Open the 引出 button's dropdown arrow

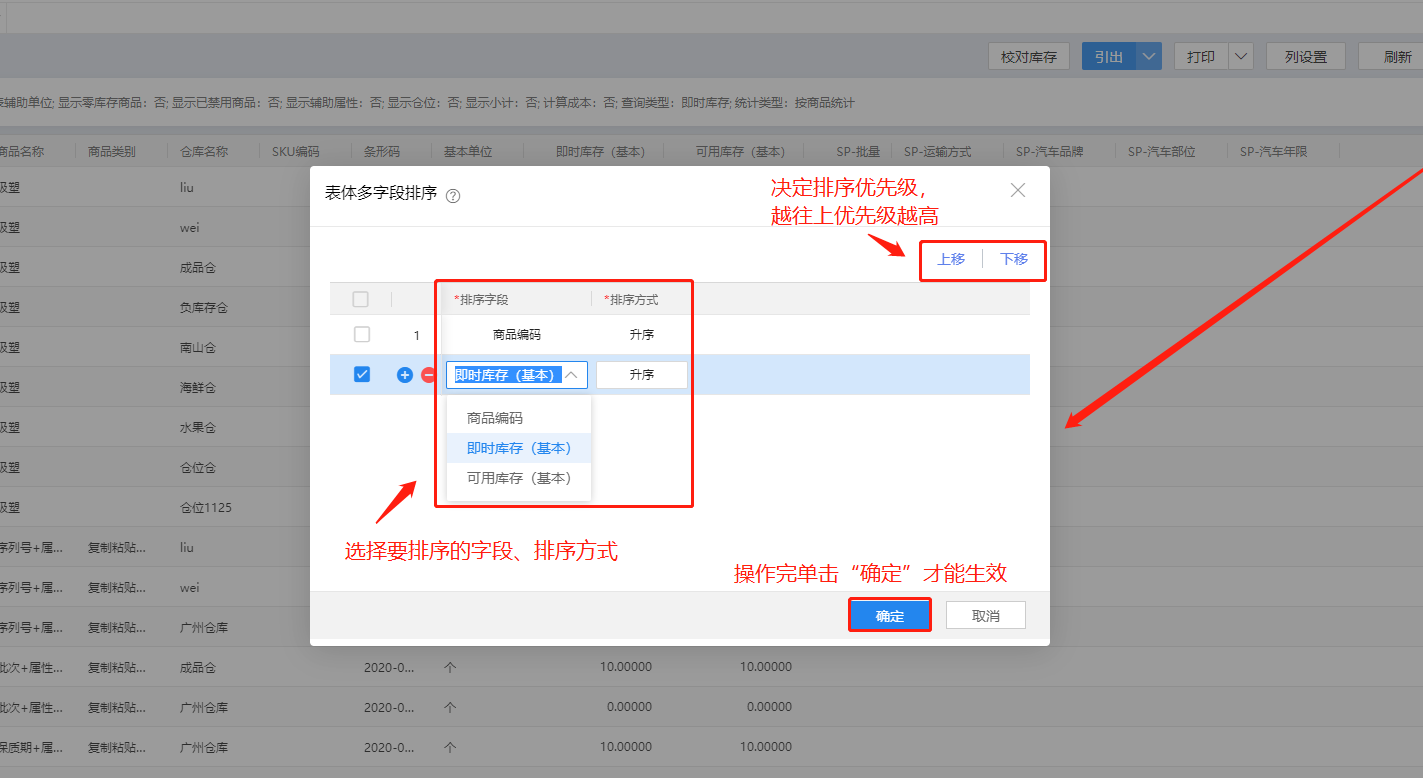(1149, 57)
